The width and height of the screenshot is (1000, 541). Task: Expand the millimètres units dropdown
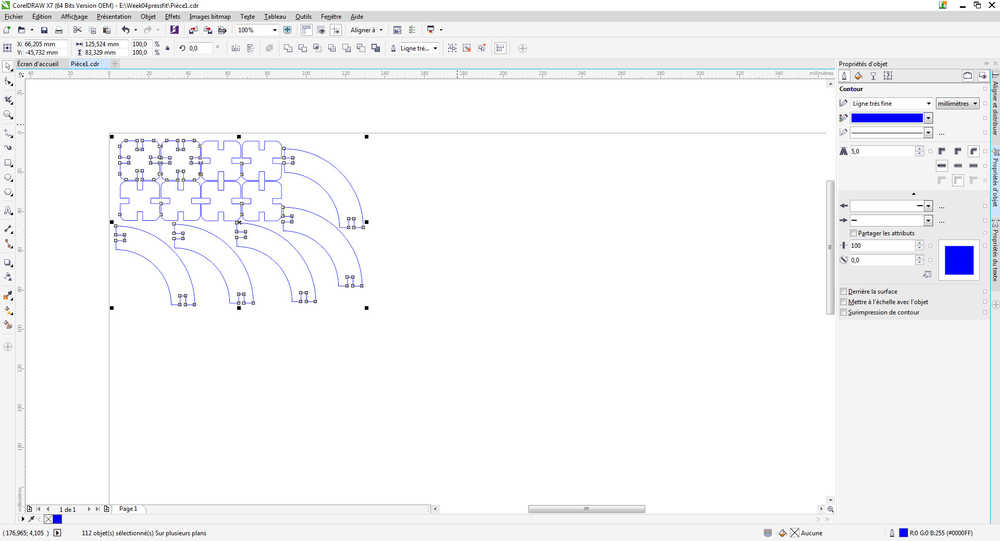click(x=957, y=103)
